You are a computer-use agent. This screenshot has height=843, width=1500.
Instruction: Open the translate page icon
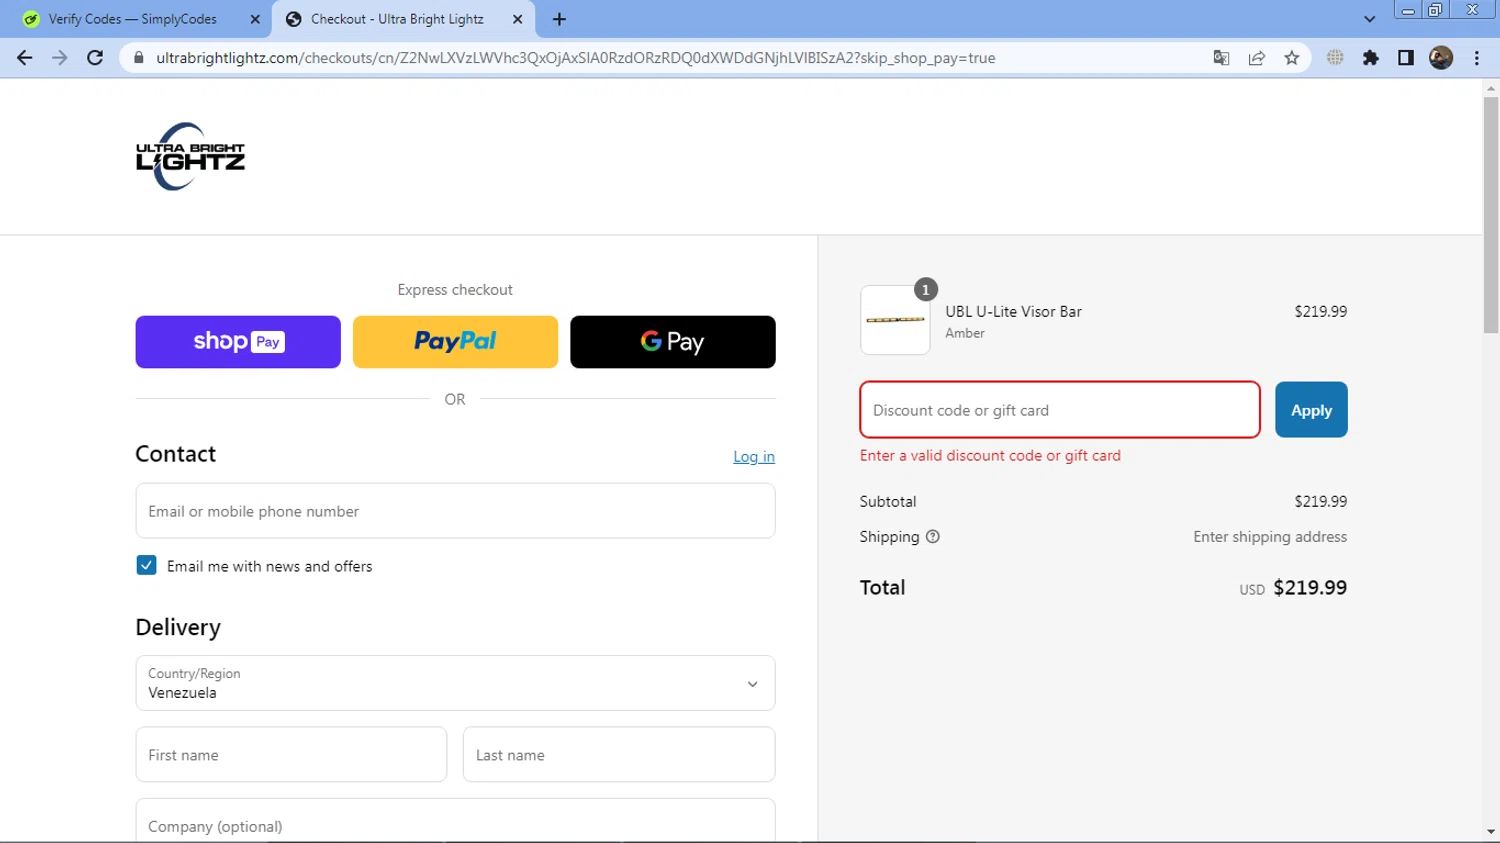point(1221,58)
